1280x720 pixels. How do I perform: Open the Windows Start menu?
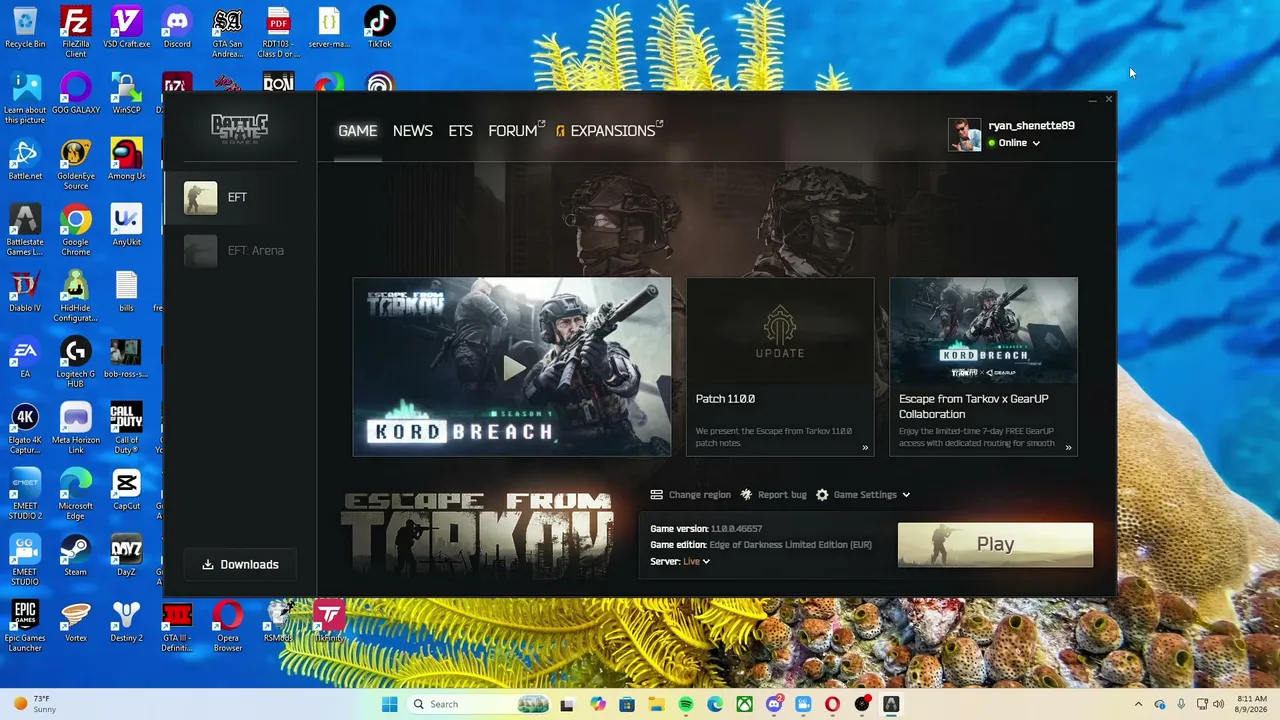point(389,704)
